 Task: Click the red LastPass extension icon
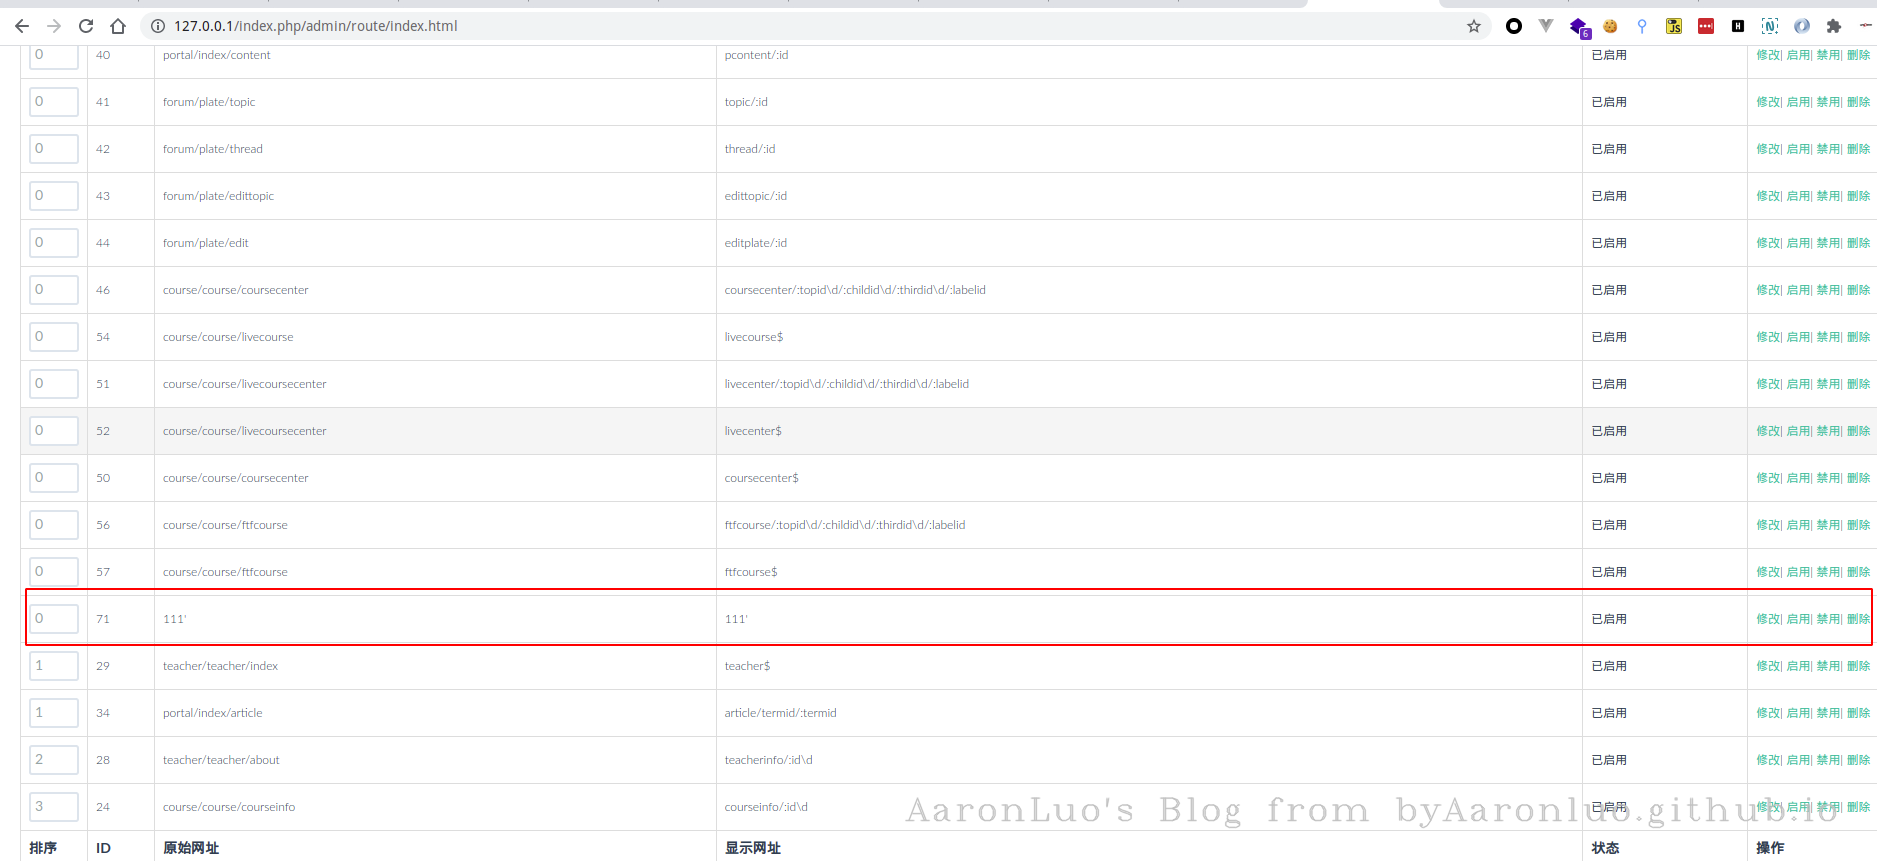[1705, 26]
